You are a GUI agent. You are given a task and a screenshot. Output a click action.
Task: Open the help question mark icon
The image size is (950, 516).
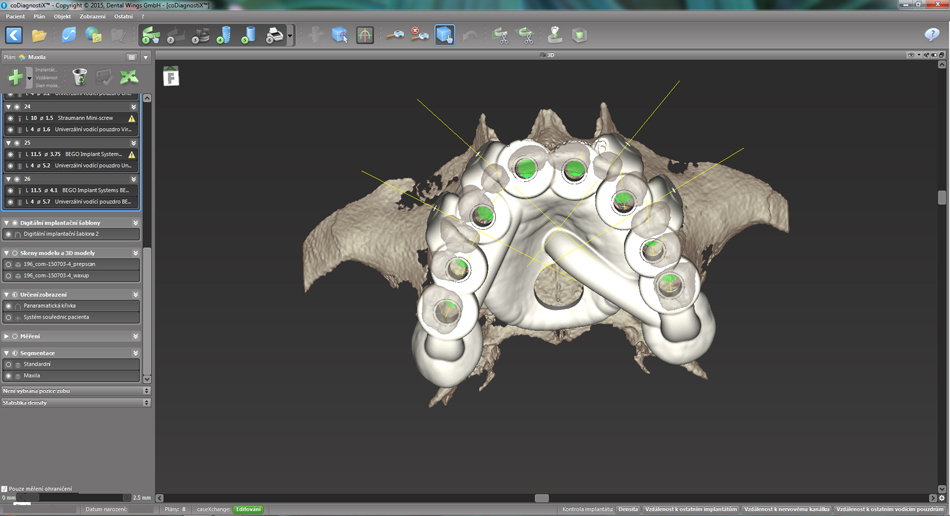[932, 35]
